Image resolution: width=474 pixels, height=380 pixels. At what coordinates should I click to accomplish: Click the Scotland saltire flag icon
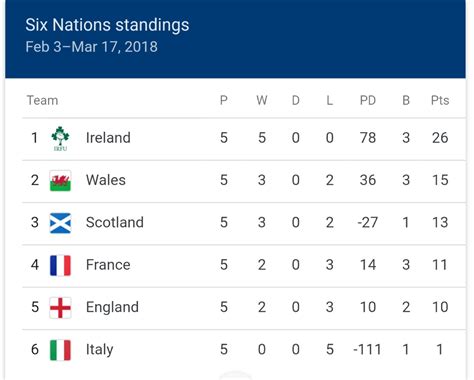point(60,223)
